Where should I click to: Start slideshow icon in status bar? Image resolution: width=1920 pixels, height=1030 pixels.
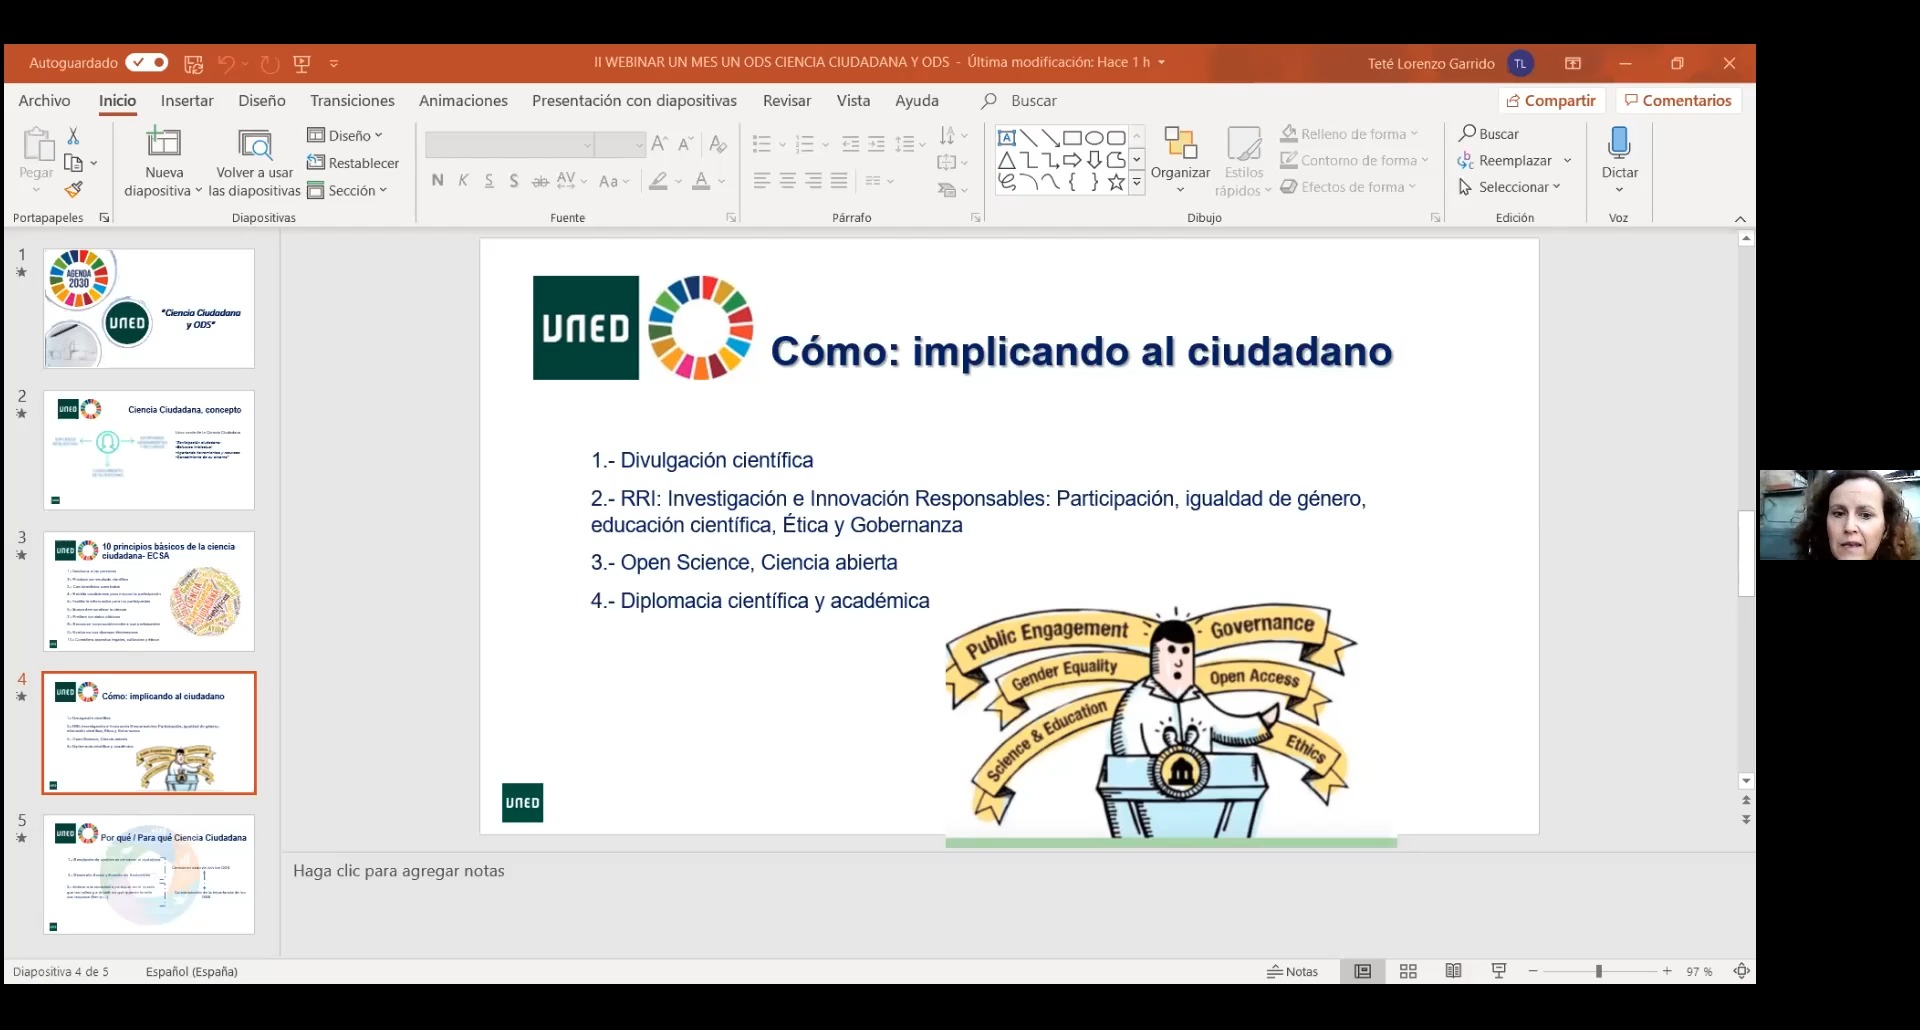click(1498, 971)
